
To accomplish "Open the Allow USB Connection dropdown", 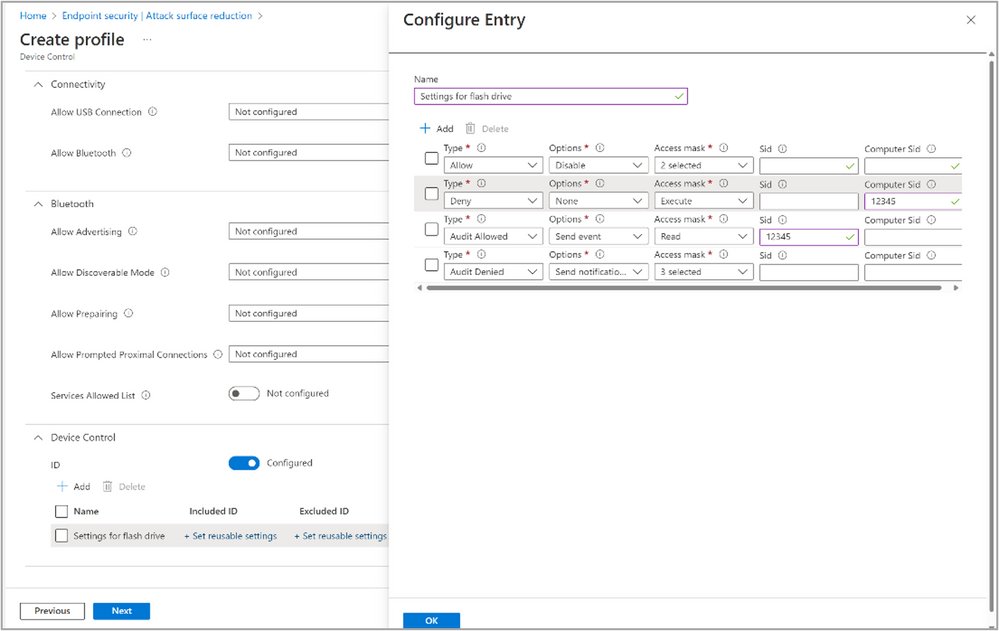I will click(308, 112).
